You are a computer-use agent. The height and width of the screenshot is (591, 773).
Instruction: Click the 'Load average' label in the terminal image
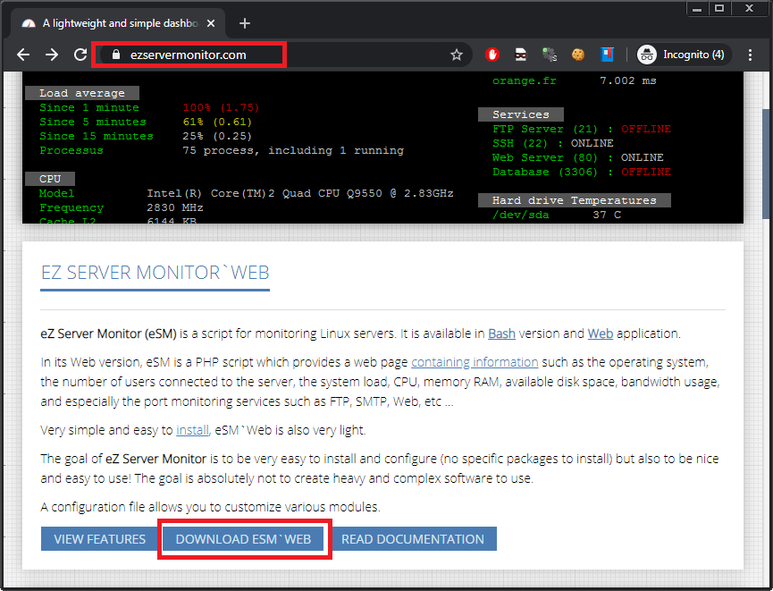(x=82, y=93)
